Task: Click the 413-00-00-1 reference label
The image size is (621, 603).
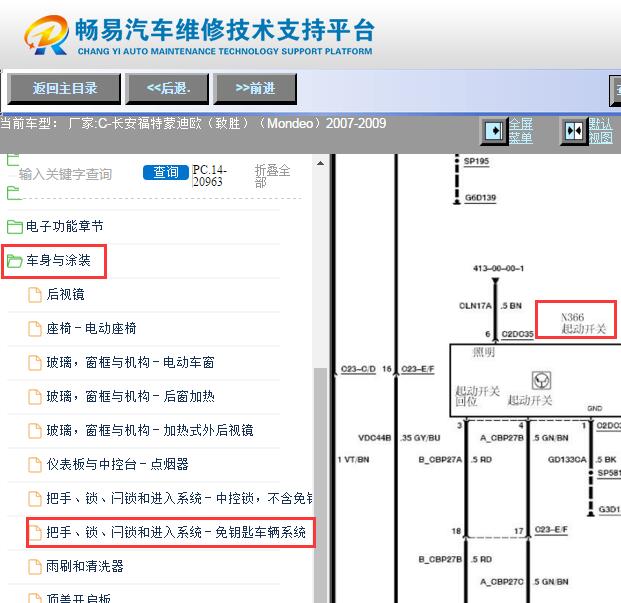Action: click(x=498, y=268)
